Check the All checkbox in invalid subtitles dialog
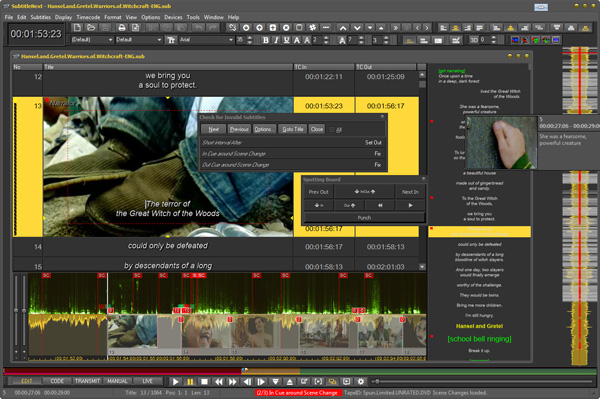The image size is (600, 399). tap(332, 130)
